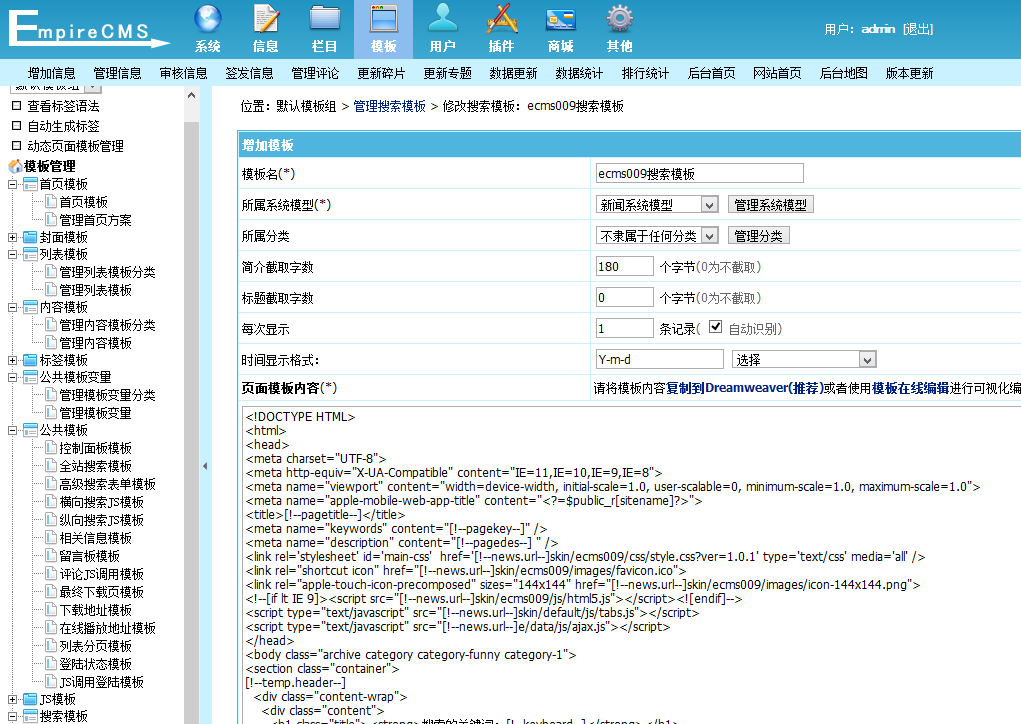Viewport: 1021px width, 724px height.
Task: Click the 管理系统模型 button
Action: (770, 205)
